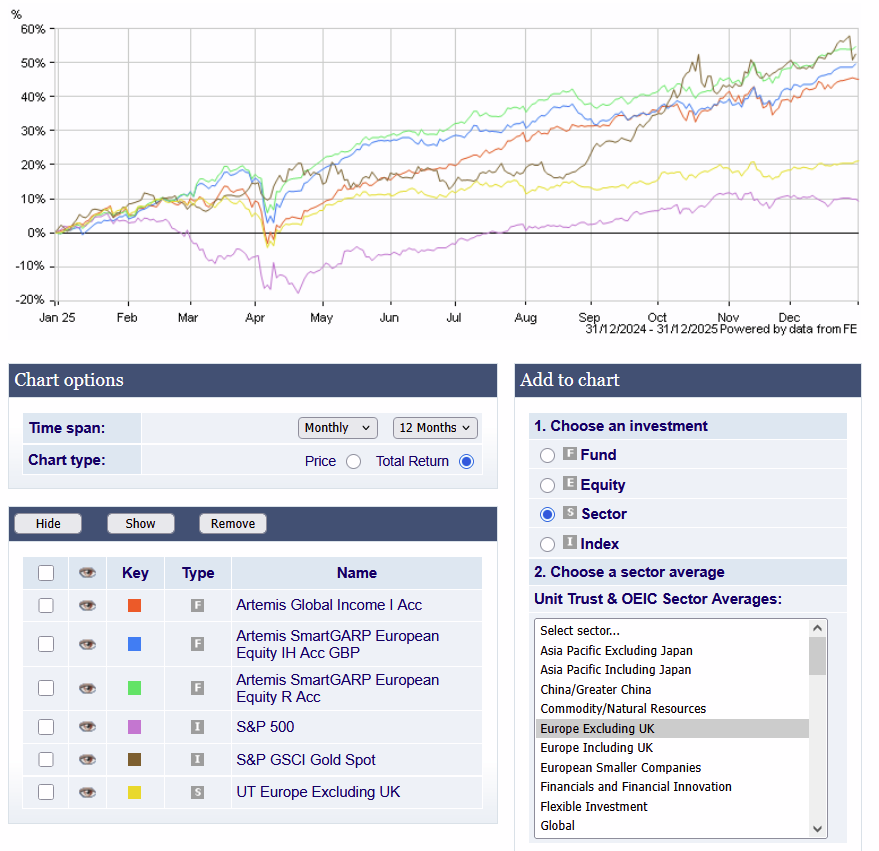Click sector list scrollbar down arrow

click(x=818, y=828)
